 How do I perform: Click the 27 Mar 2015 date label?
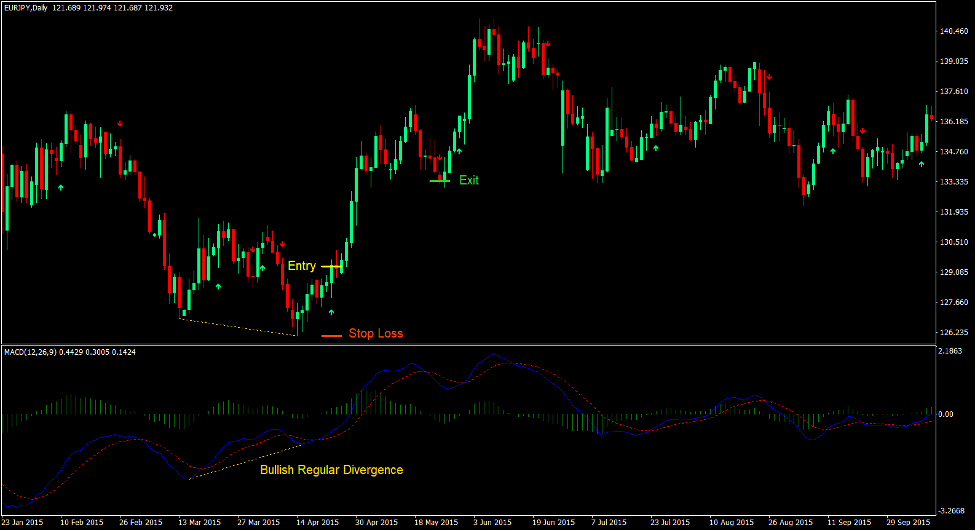point(259,522)
